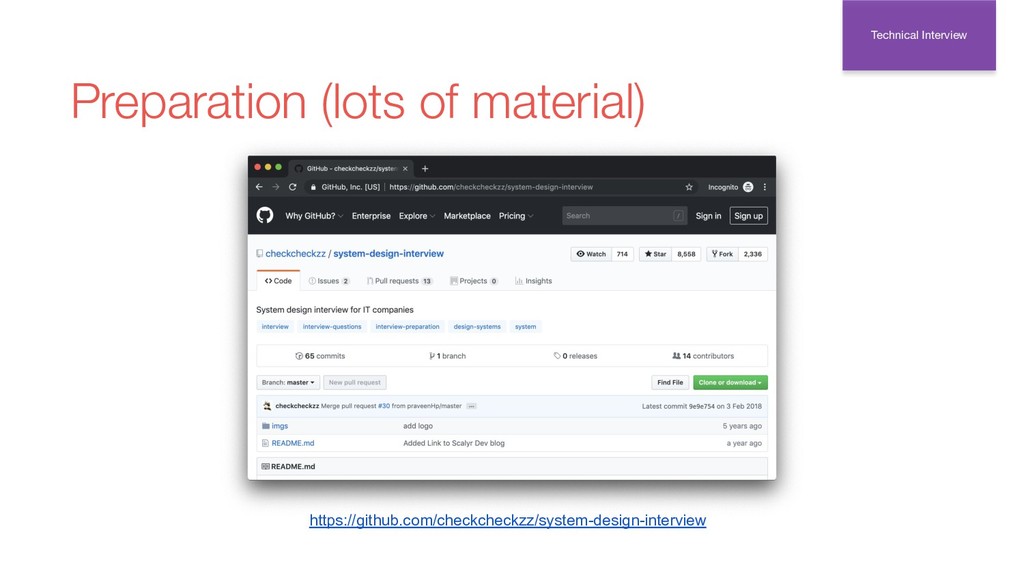View 8,558 stargazers count
Viewport: 1024px width, 576px height.
pyautogui.click(x=686, y=254)
